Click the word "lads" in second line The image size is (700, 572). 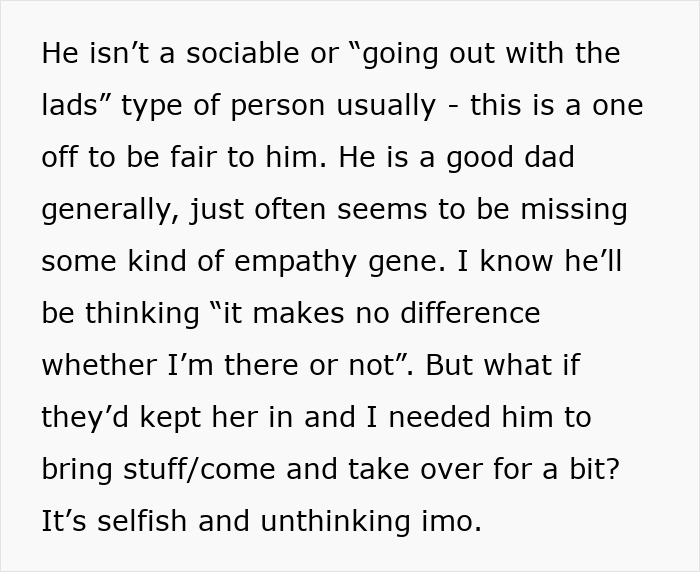click(74, 105)
